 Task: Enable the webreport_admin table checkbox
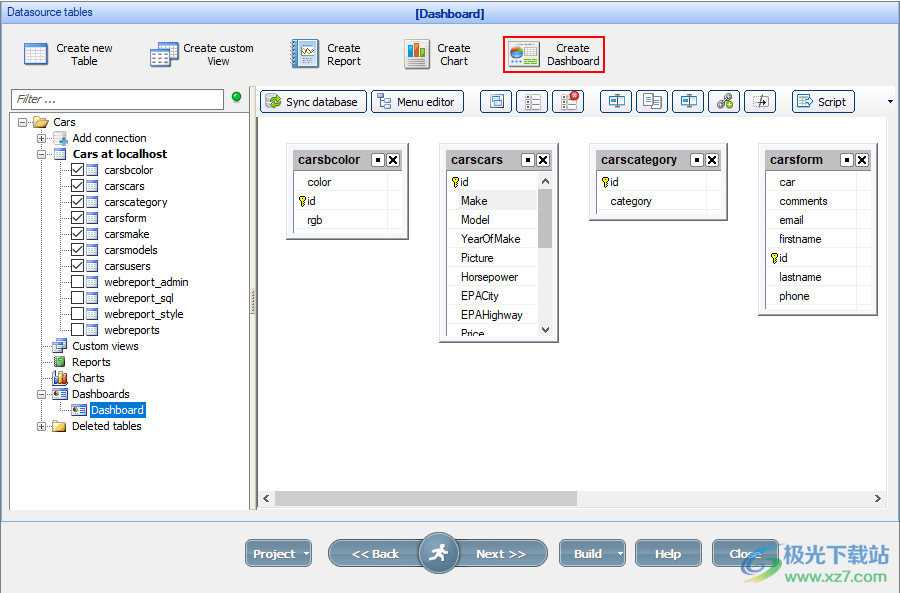[x=78, y=282]
